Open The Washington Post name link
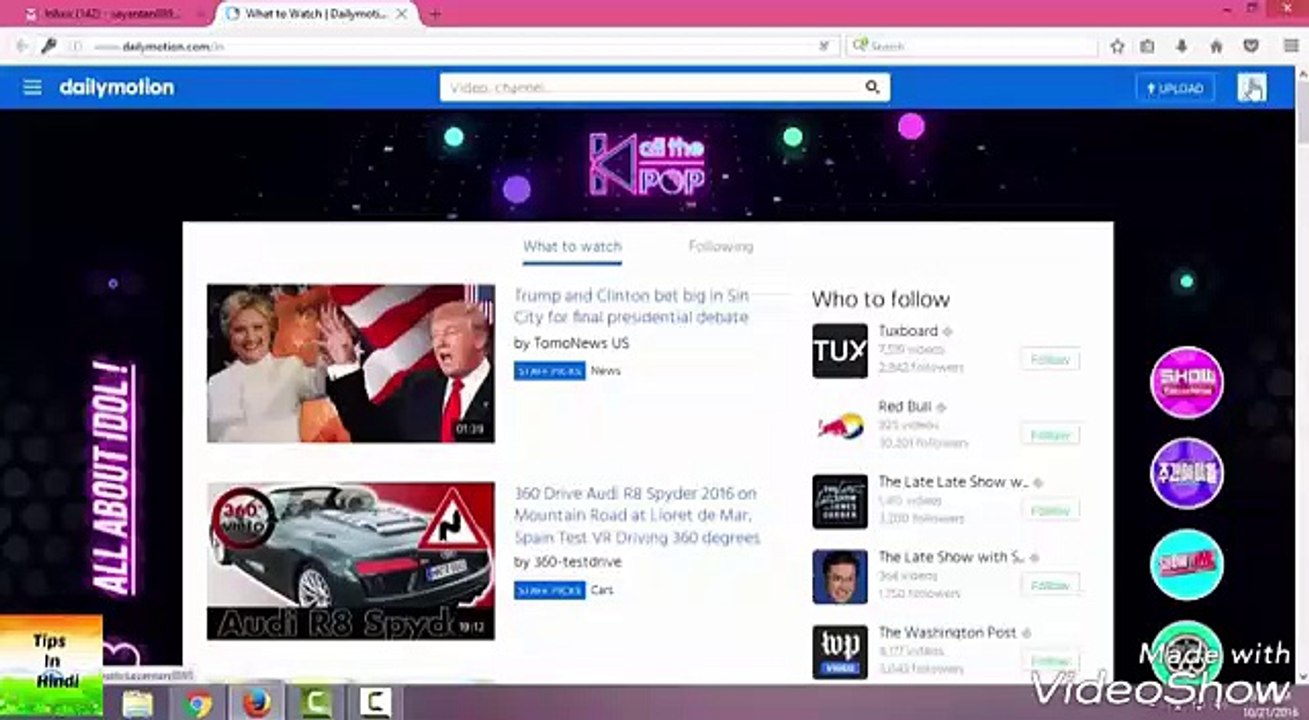Screen dimensions: 1309x720 (947, 633)
